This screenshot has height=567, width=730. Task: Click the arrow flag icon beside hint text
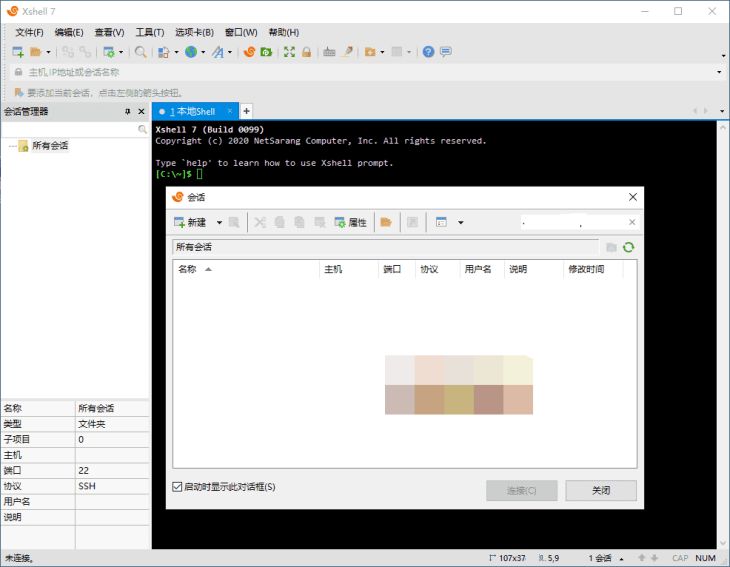pos(19,93)
